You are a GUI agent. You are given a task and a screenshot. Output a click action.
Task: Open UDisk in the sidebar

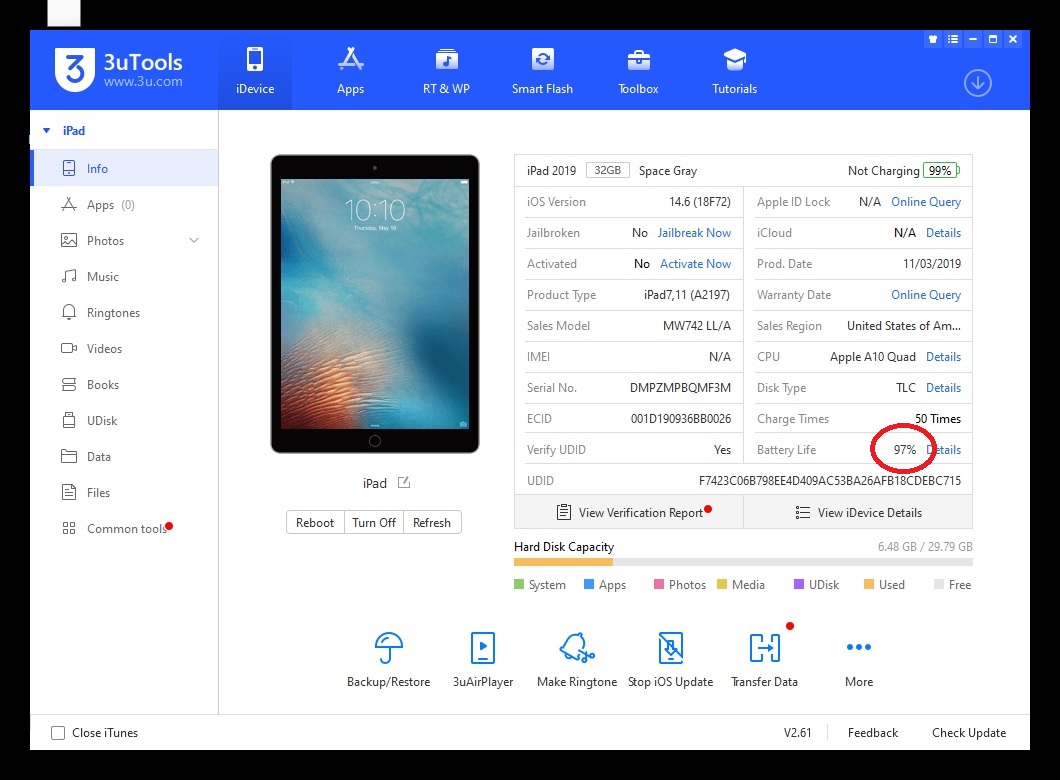[124, 420]
